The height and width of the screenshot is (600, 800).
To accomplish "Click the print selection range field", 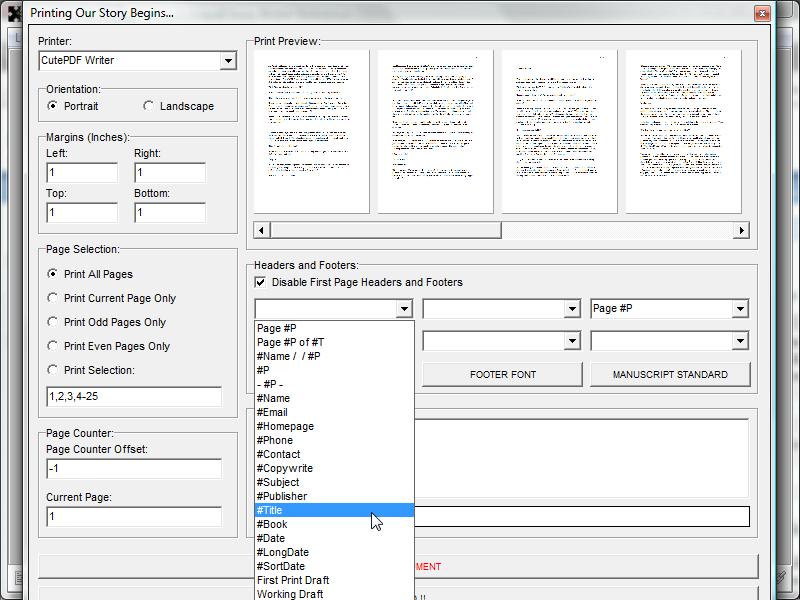I will pyautogui.click(x=134, y=397).
